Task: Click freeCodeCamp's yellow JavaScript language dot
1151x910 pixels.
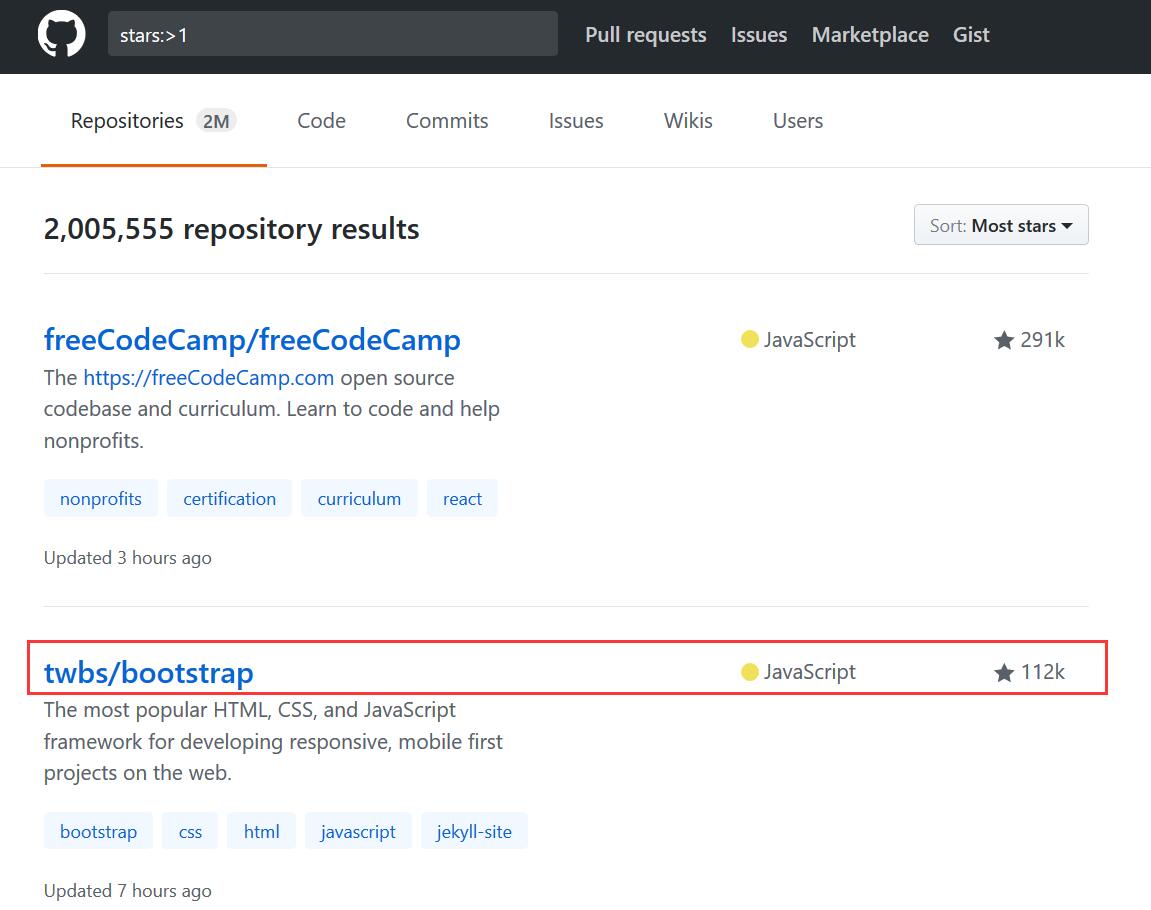Action: point(749,339)
